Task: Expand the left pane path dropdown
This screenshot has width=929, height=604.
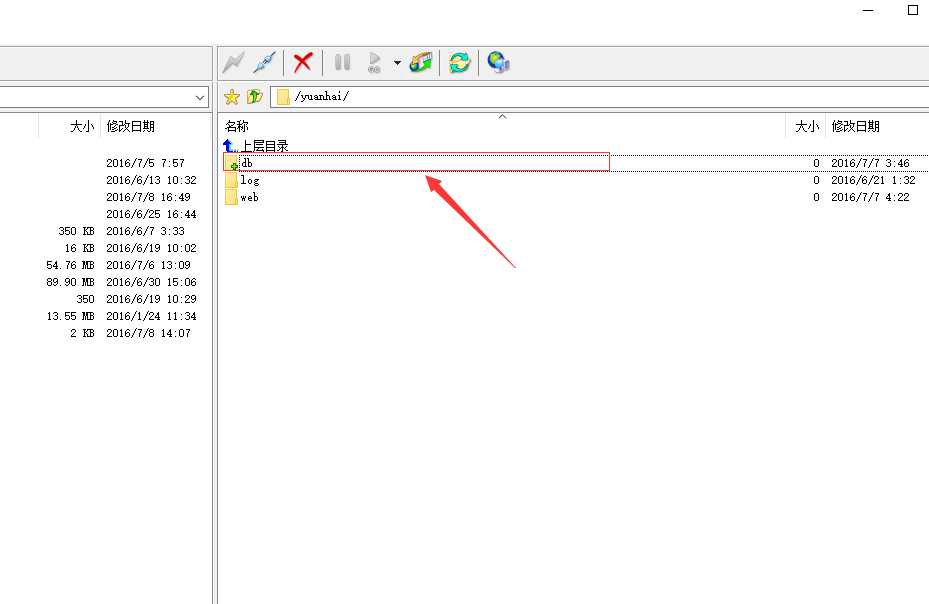Action: (199, 97)
